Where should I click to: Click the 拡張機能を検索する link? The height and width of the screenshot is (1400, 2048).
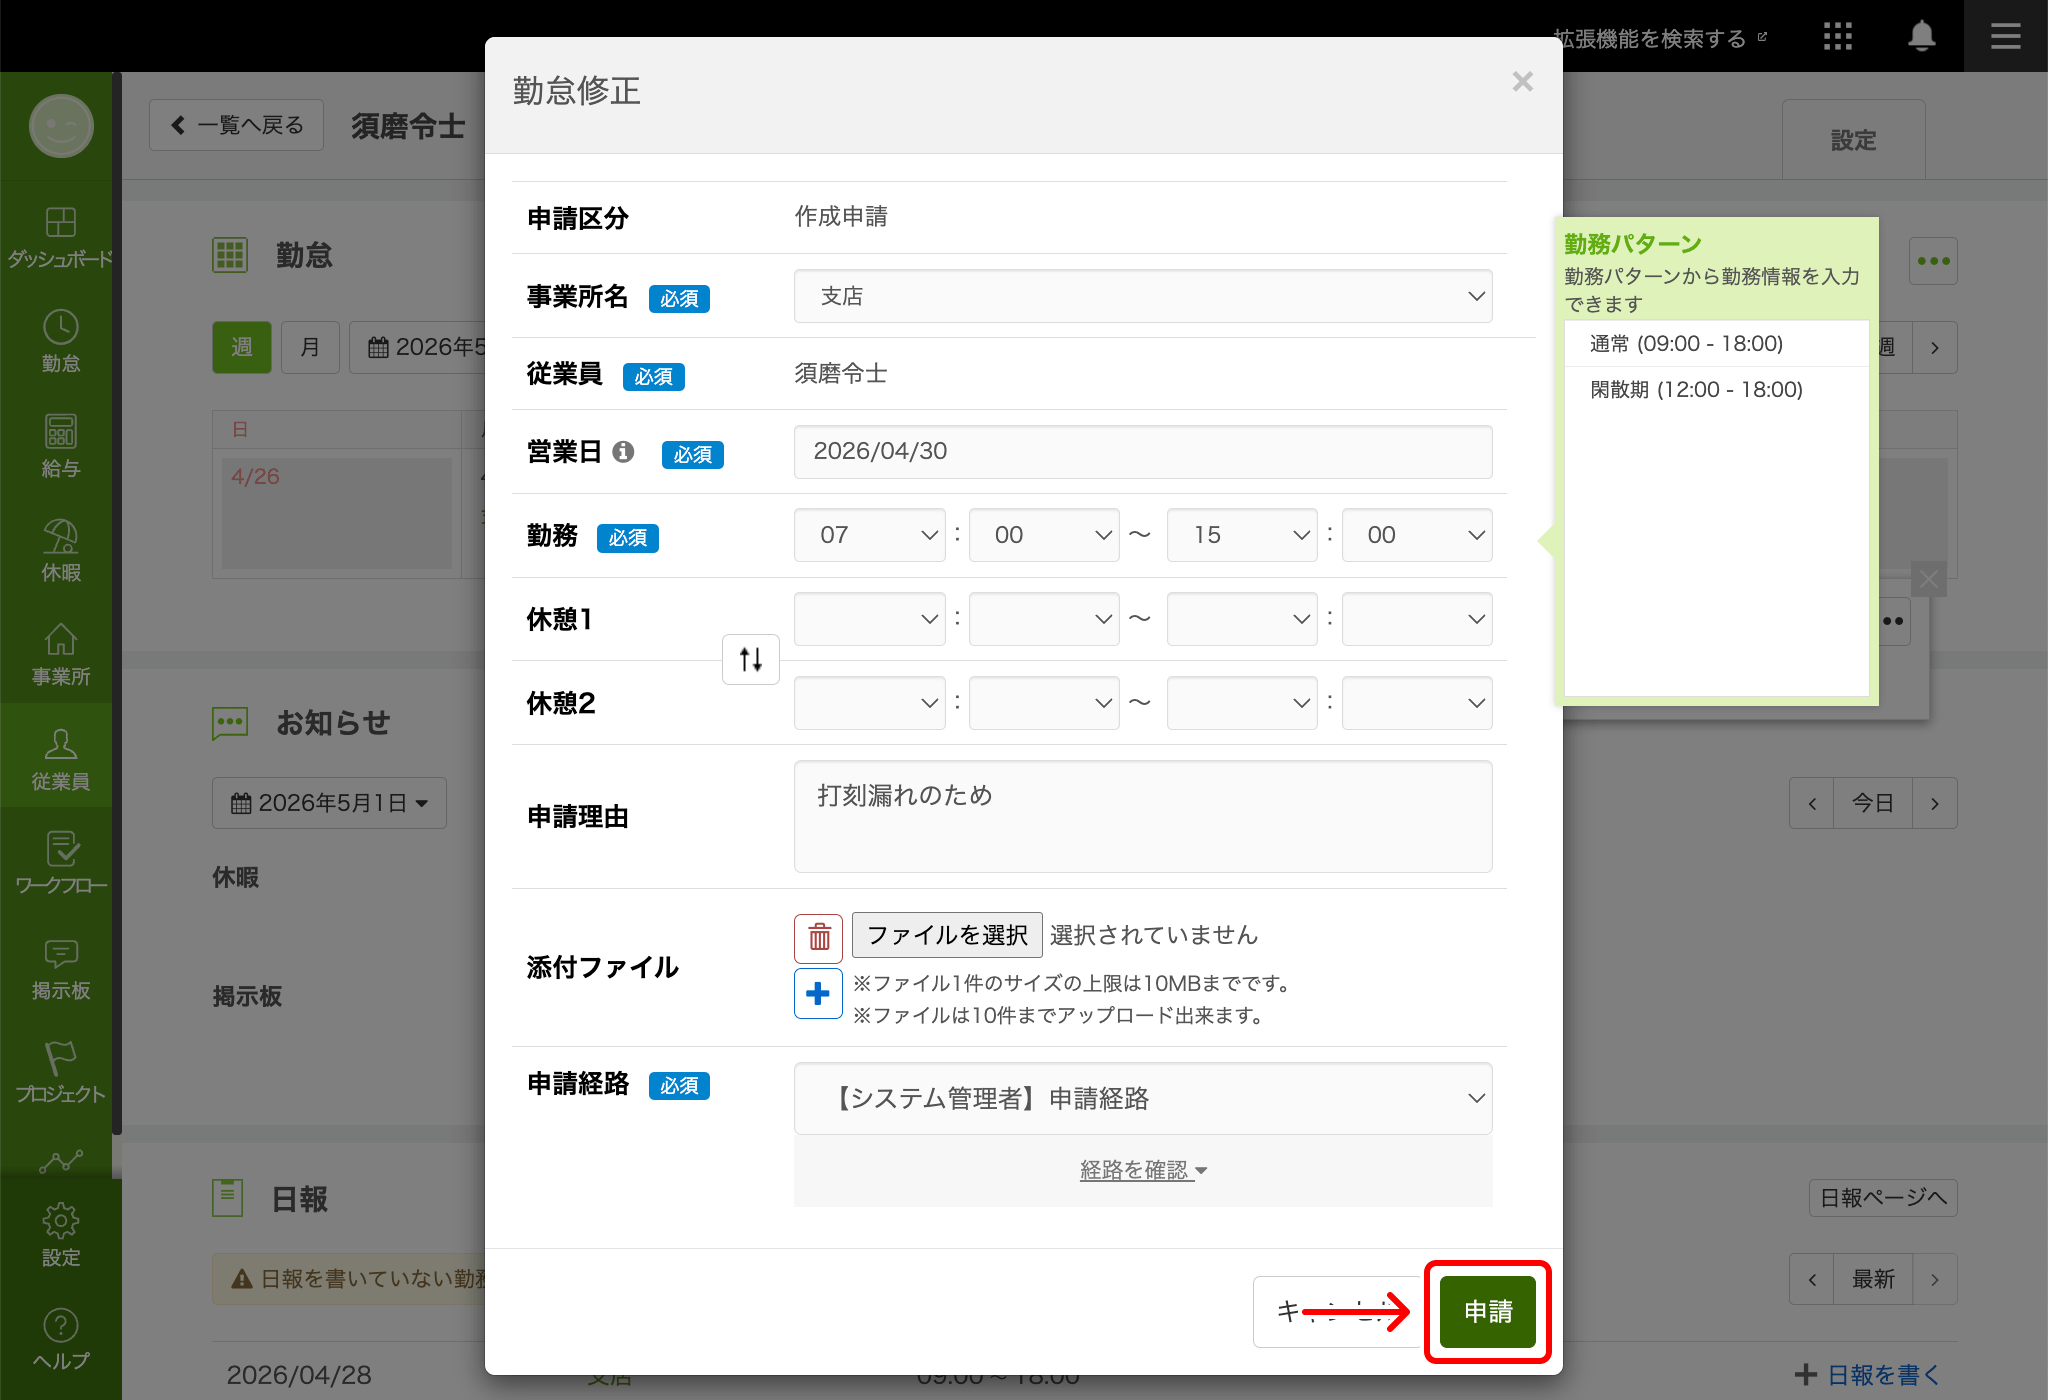[1660, 38]
